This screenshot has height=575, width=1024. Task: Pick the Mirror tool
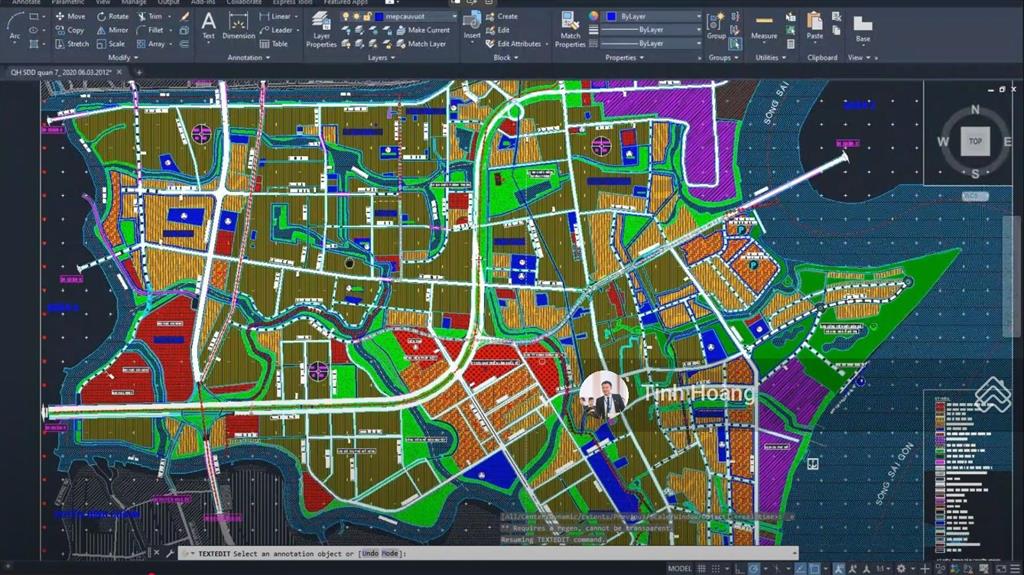pyautogui.click(x=112, y=30)
